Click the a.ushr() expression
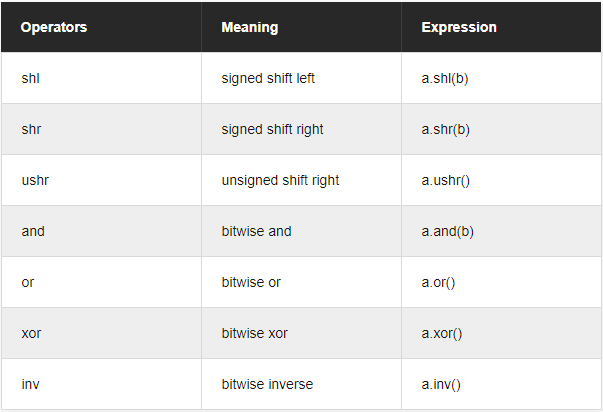603x412 pixels. click(x=445, y=180)
